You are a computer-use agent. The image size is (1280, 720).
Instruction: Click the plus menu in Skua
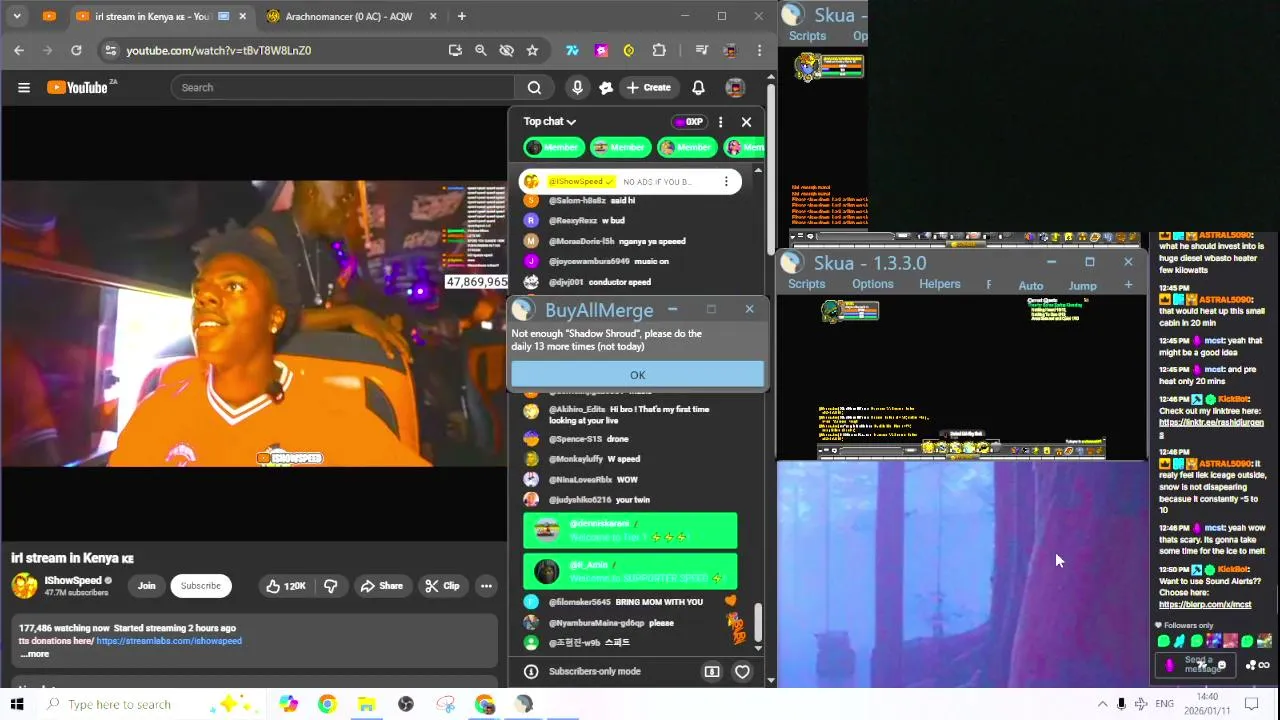coord(1128,285)
